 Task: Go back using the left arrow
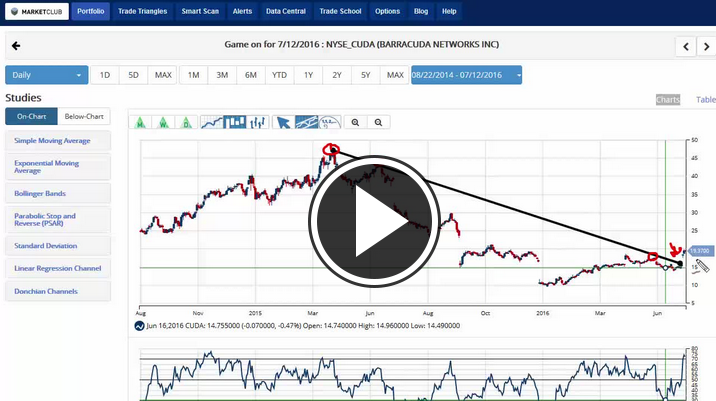16,46
